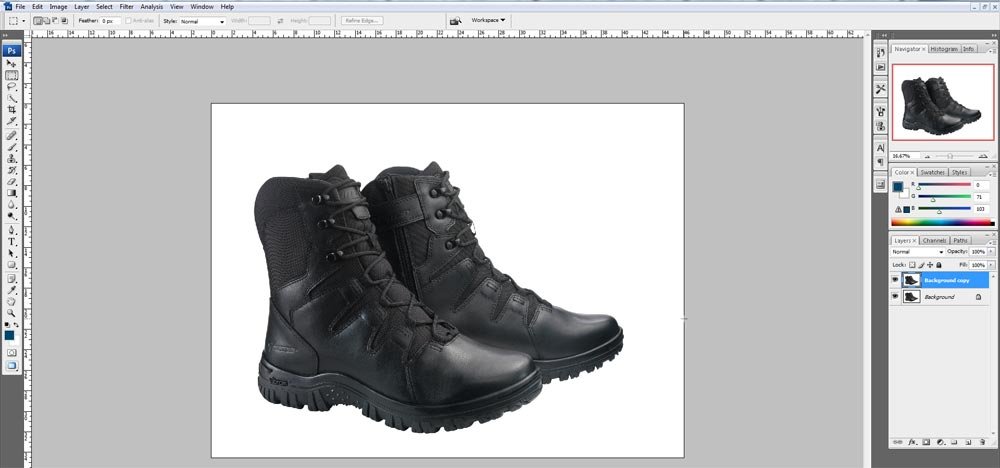Select the Rectangular Marquee tool in toolbox
1000x468 pixels.
(11, 75)
